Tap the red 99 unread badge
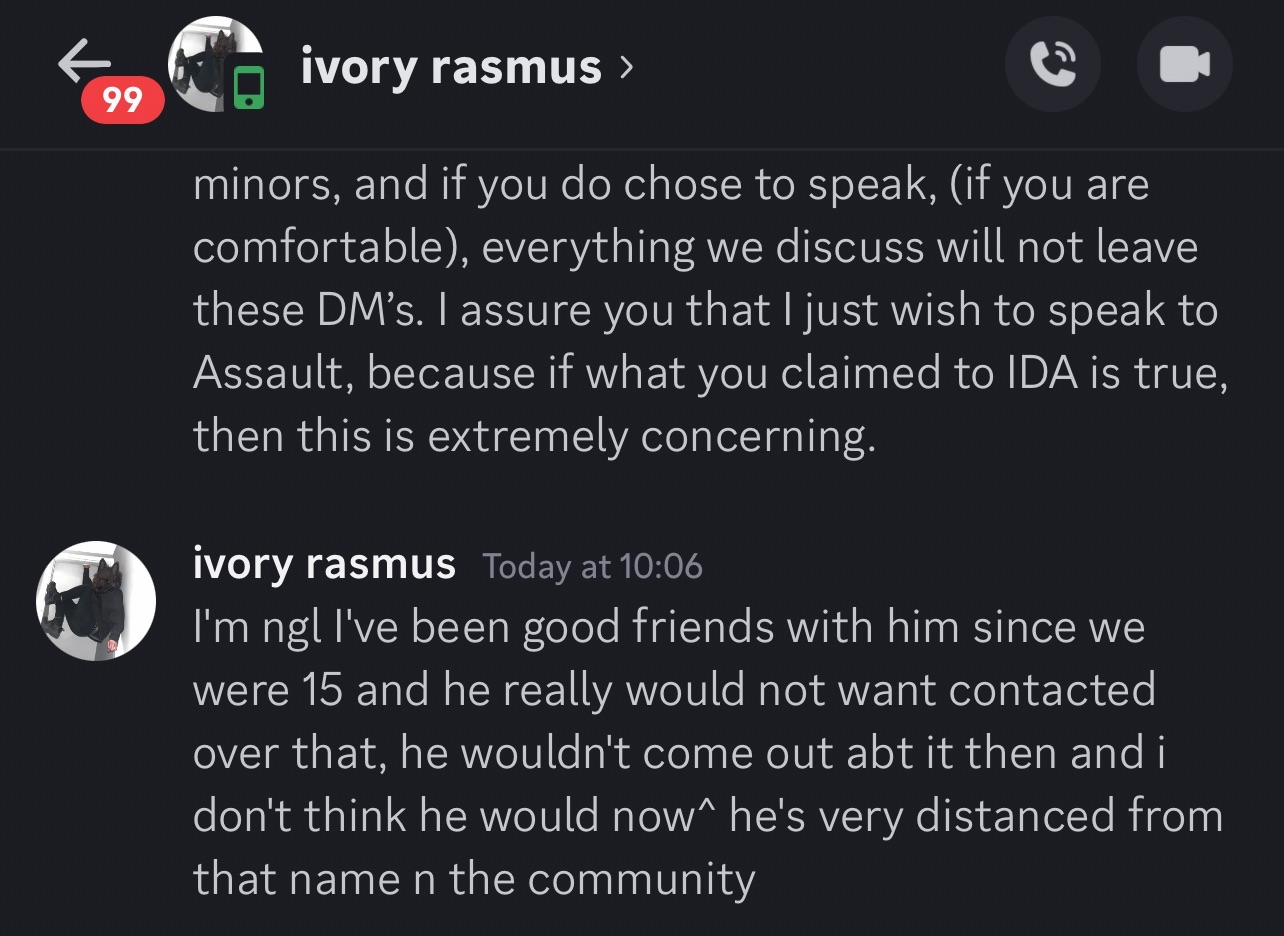 123,100
